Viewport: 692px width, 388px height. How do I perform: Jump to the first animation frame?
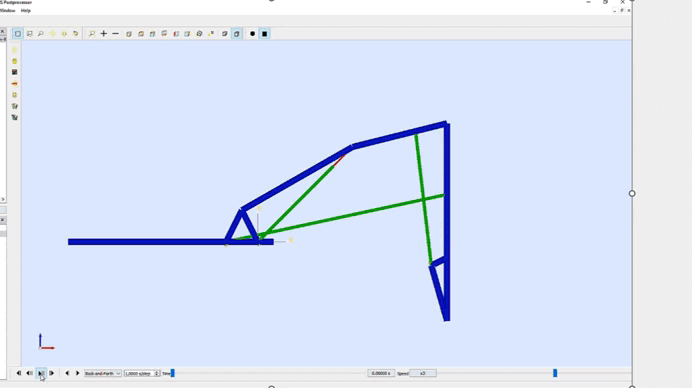[x=19, y=373]
